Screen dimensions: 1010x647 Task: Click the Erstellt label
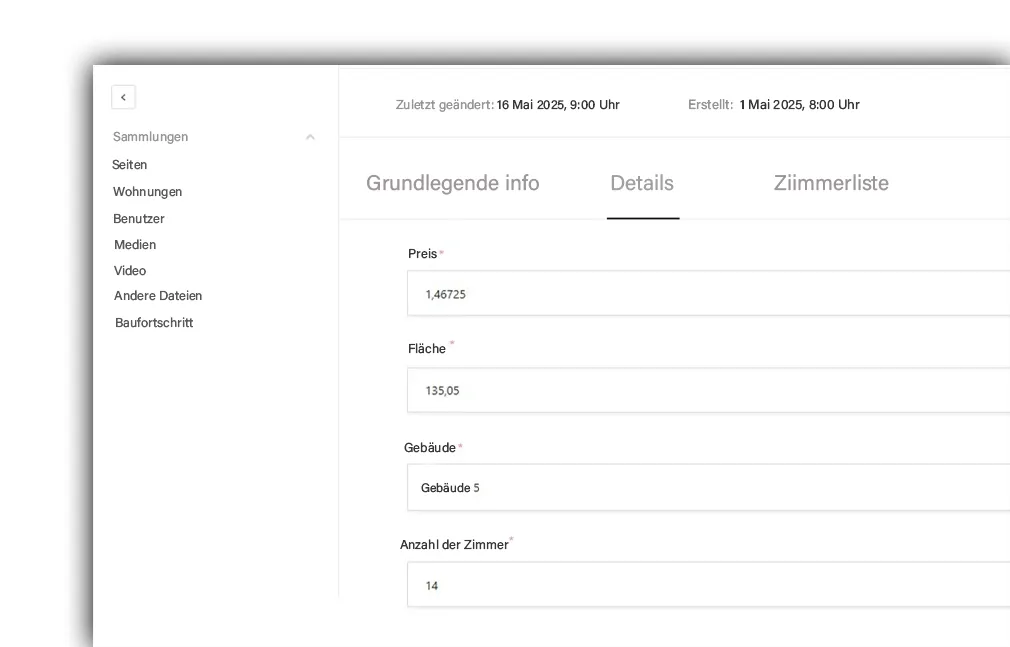point(710,104)
